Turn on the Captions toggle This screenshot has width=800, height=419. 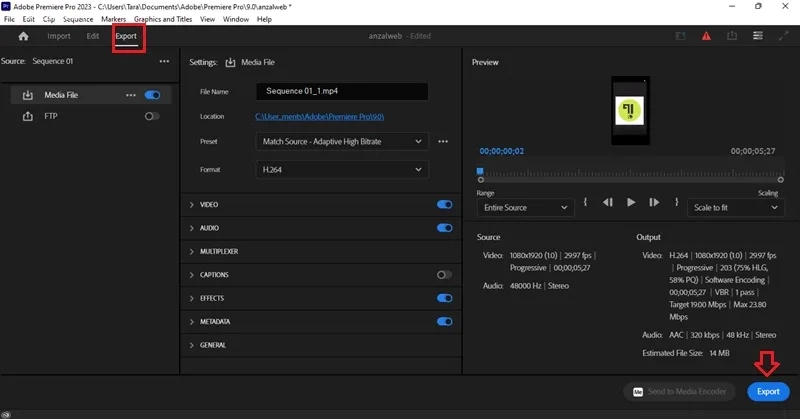pyautogui.click(x=444, y=275)
